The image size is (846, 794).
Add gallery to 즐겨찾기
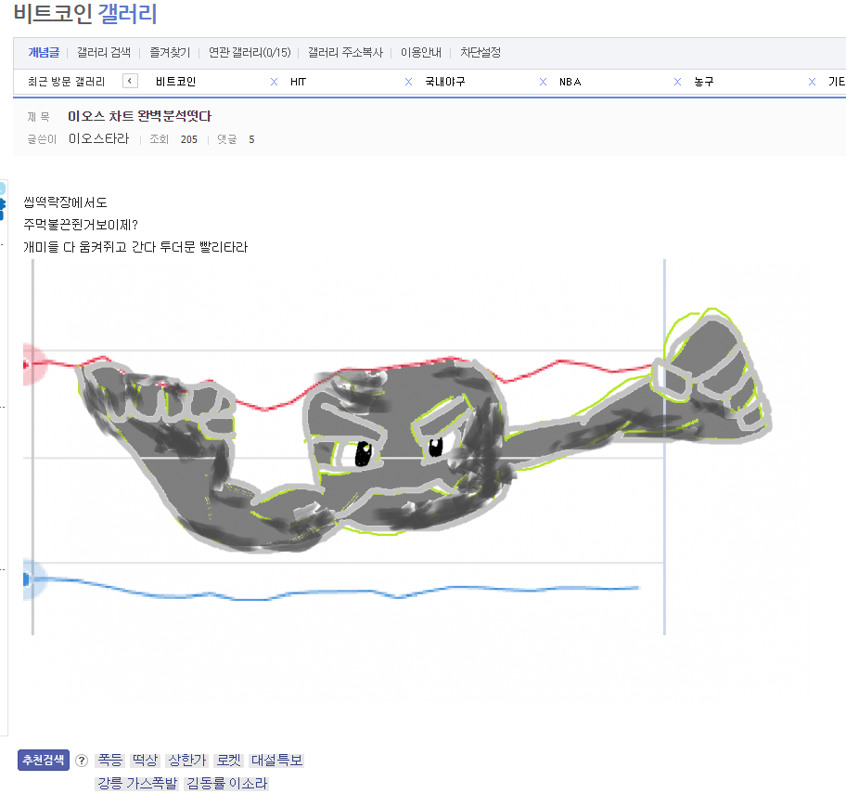(x=169, y=52)
